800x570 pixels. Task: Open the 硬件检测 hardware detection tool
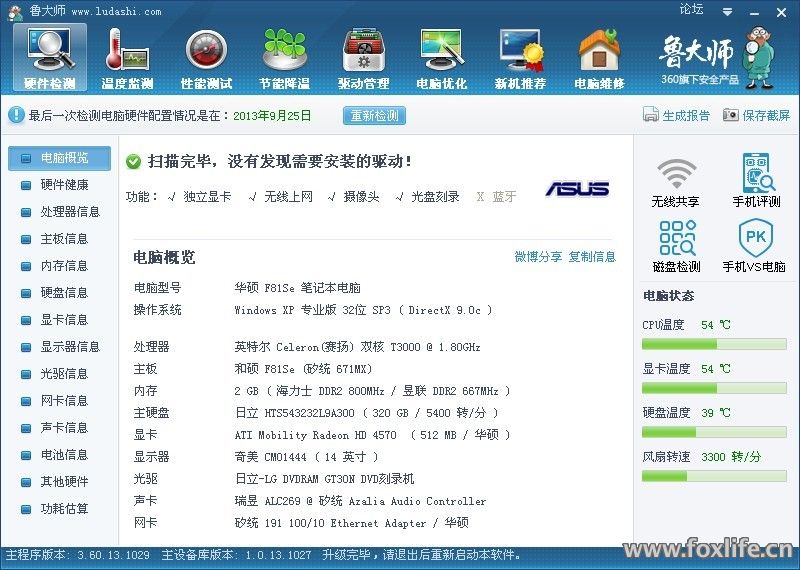[49, 58]
